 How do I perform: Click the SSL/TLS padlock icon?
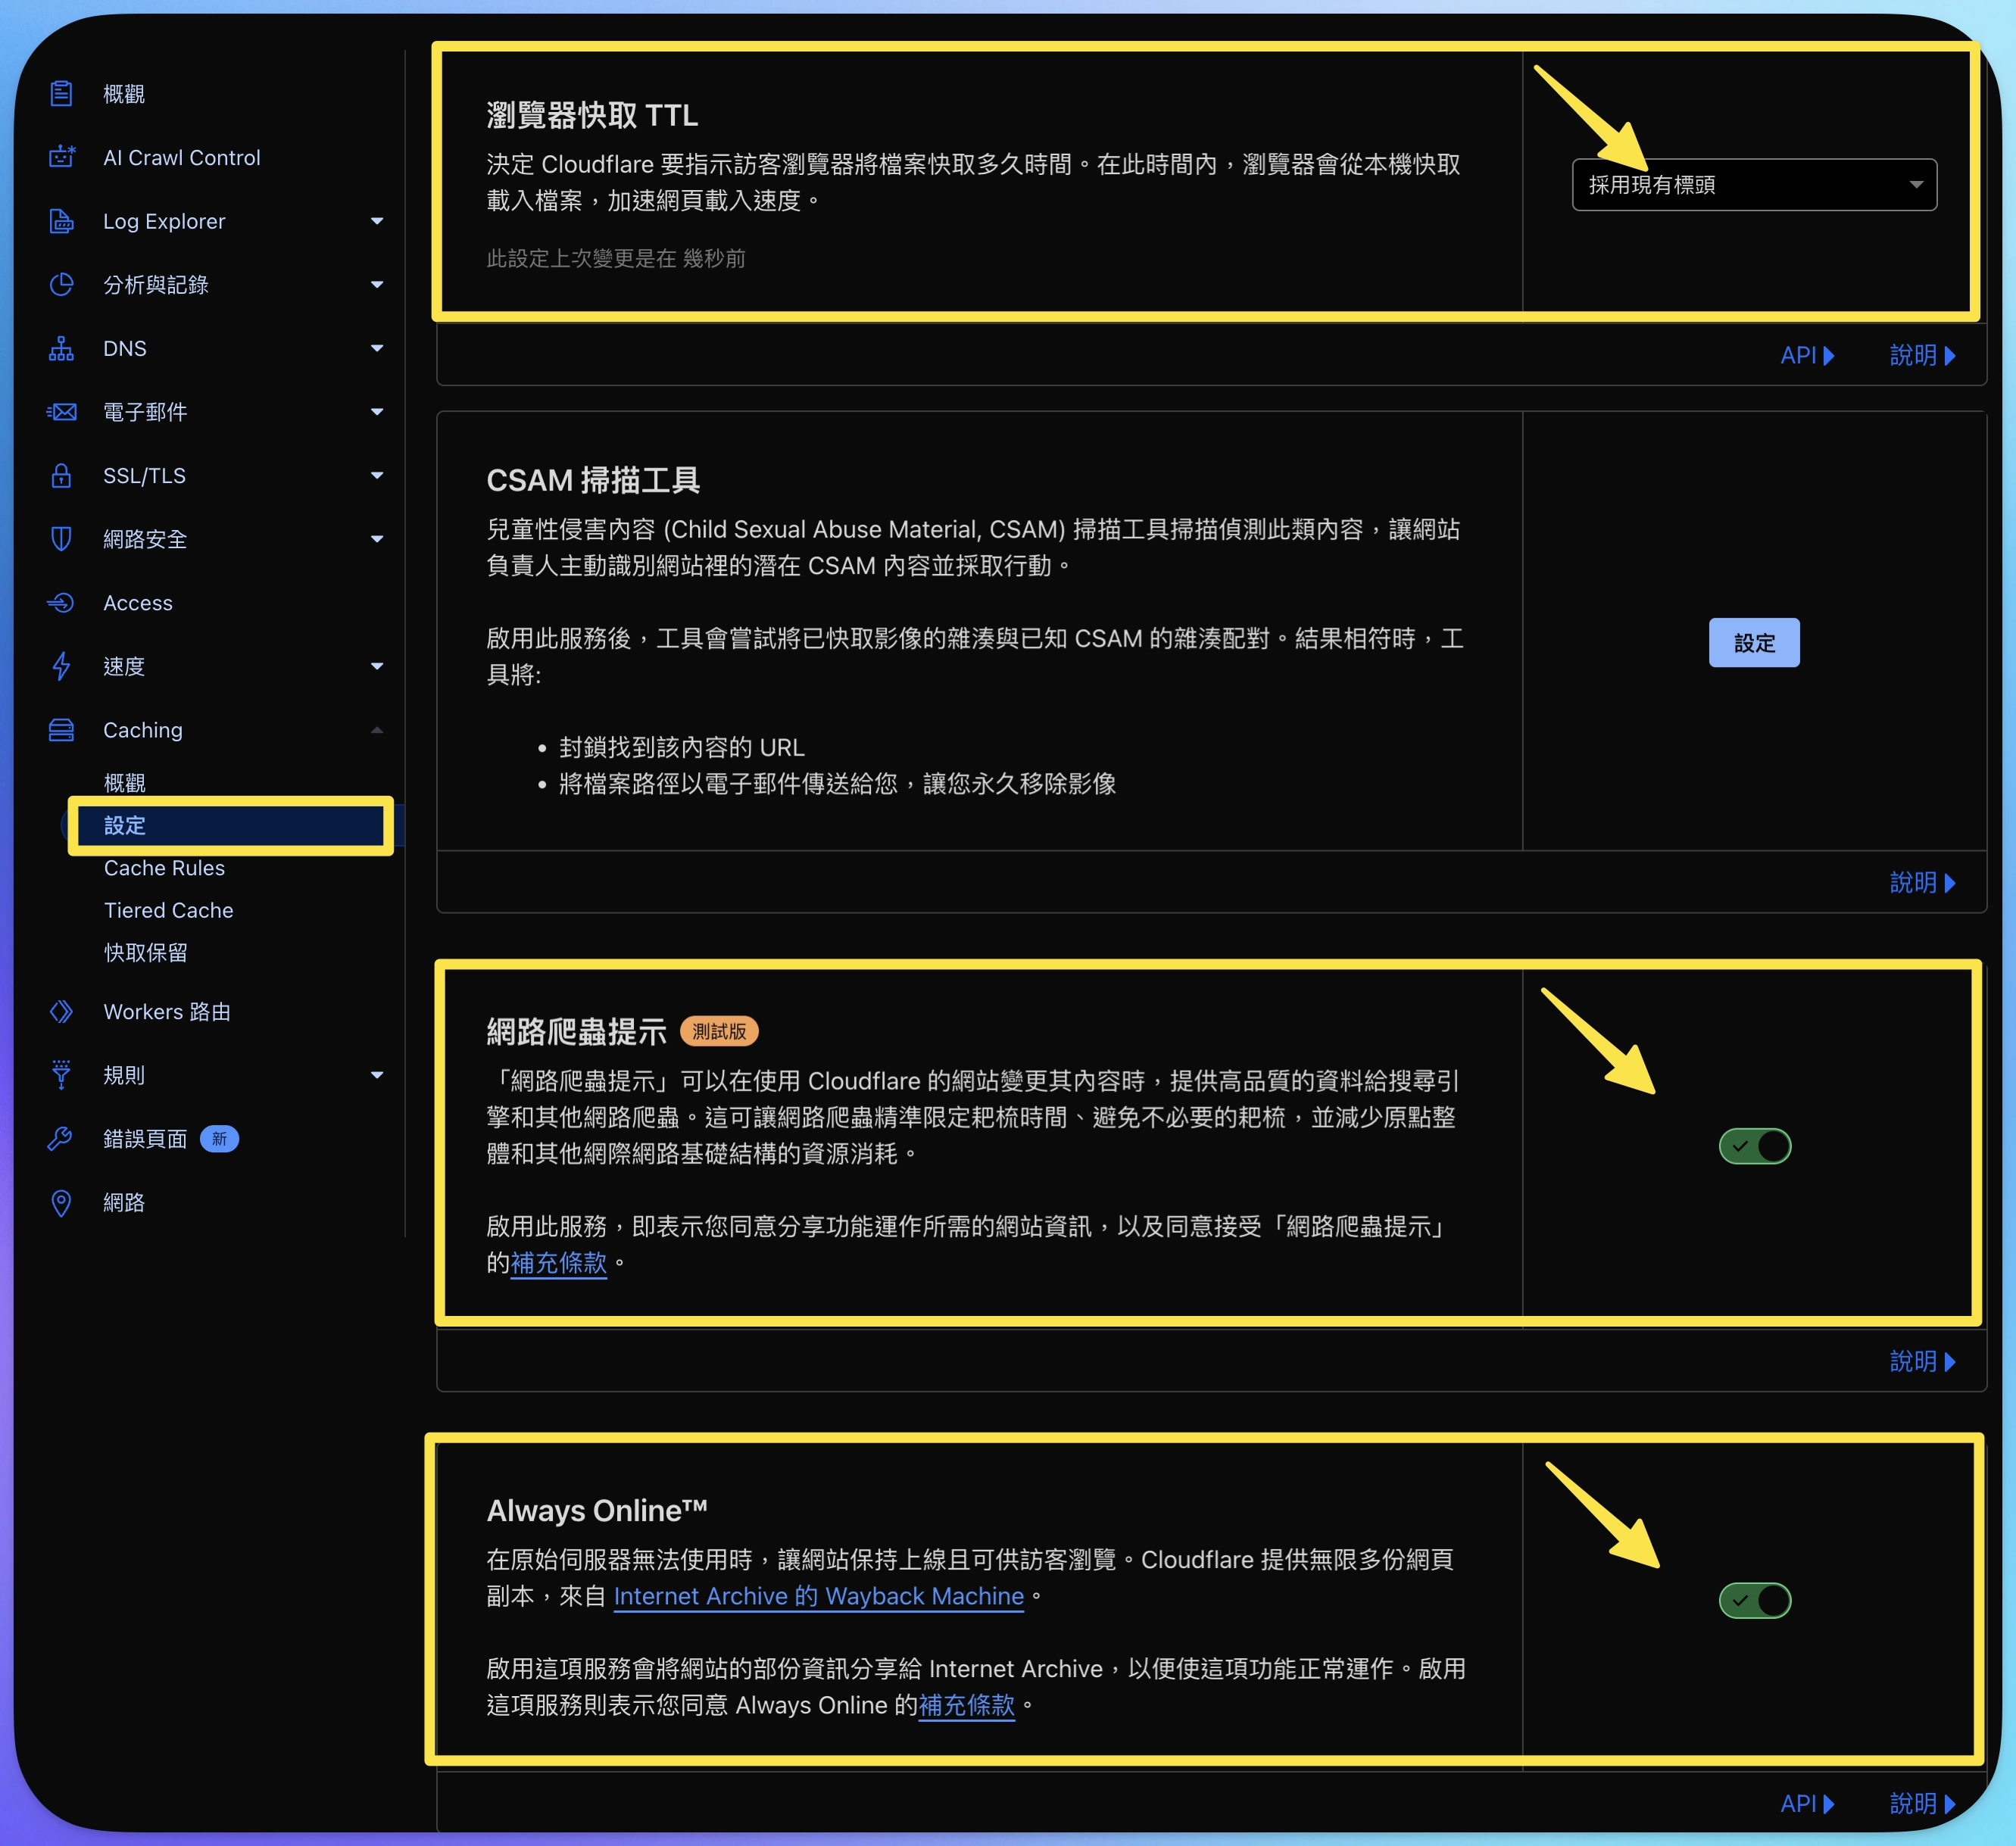coord(61,475)
